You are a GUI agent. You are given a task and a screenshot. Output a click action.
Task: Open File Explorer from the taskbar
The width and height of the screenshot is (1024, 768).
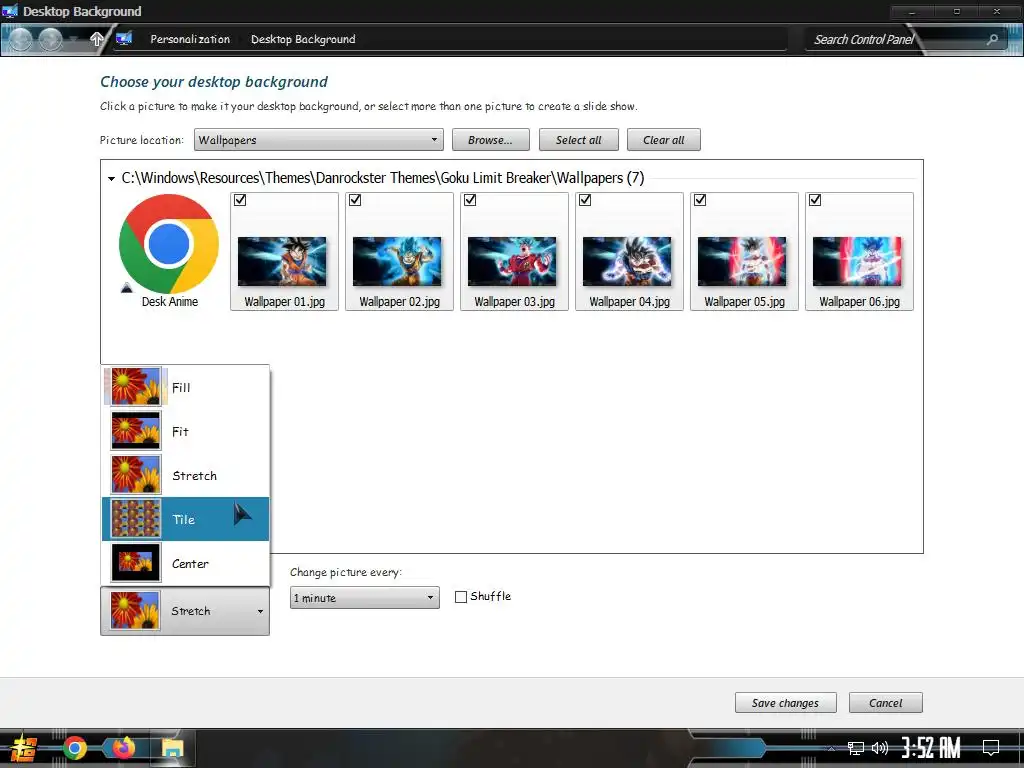(x=173, y=748)
